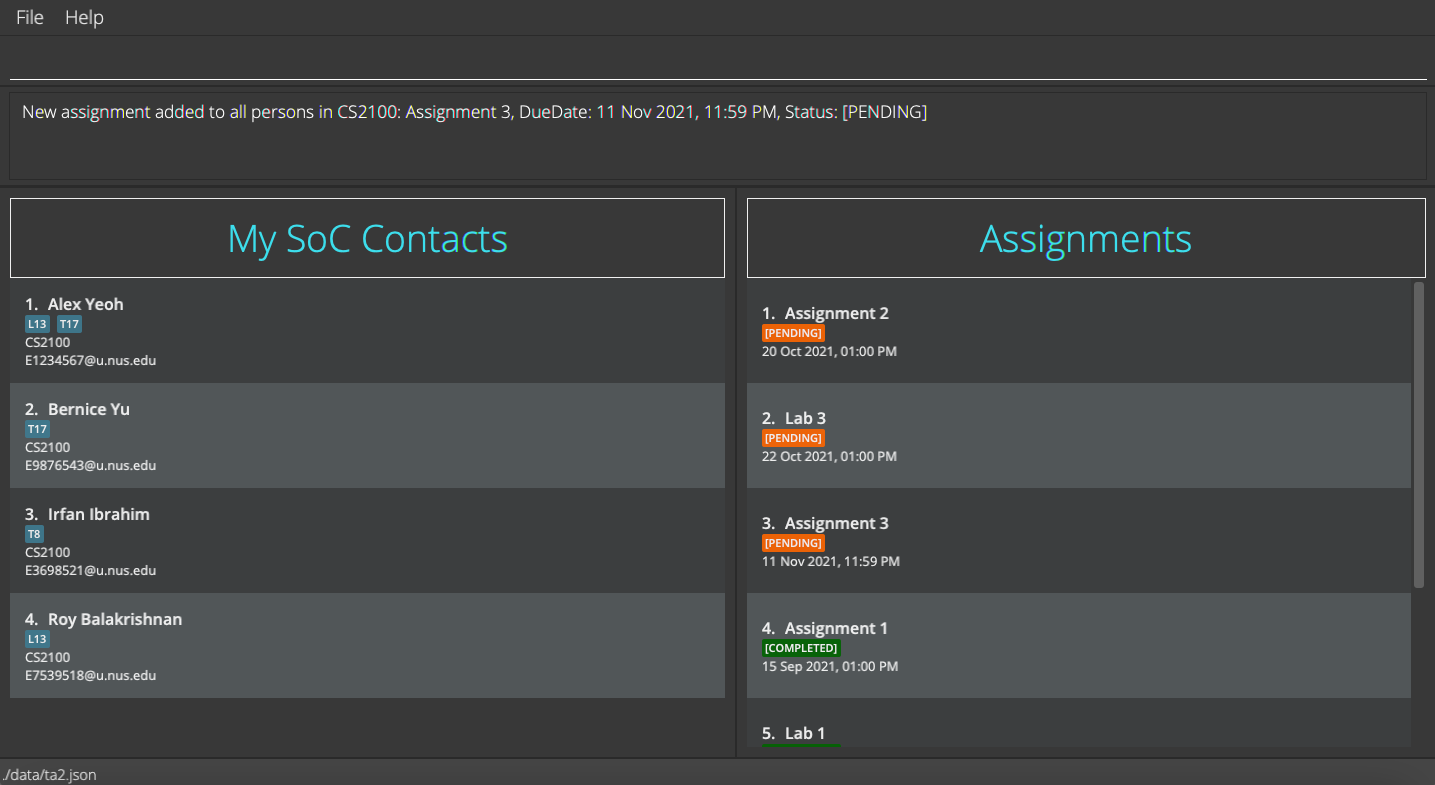Screen dimensions: 1435x785
Task: Click the PENDING badge on Lab 3
Action: tap(793, 437)
